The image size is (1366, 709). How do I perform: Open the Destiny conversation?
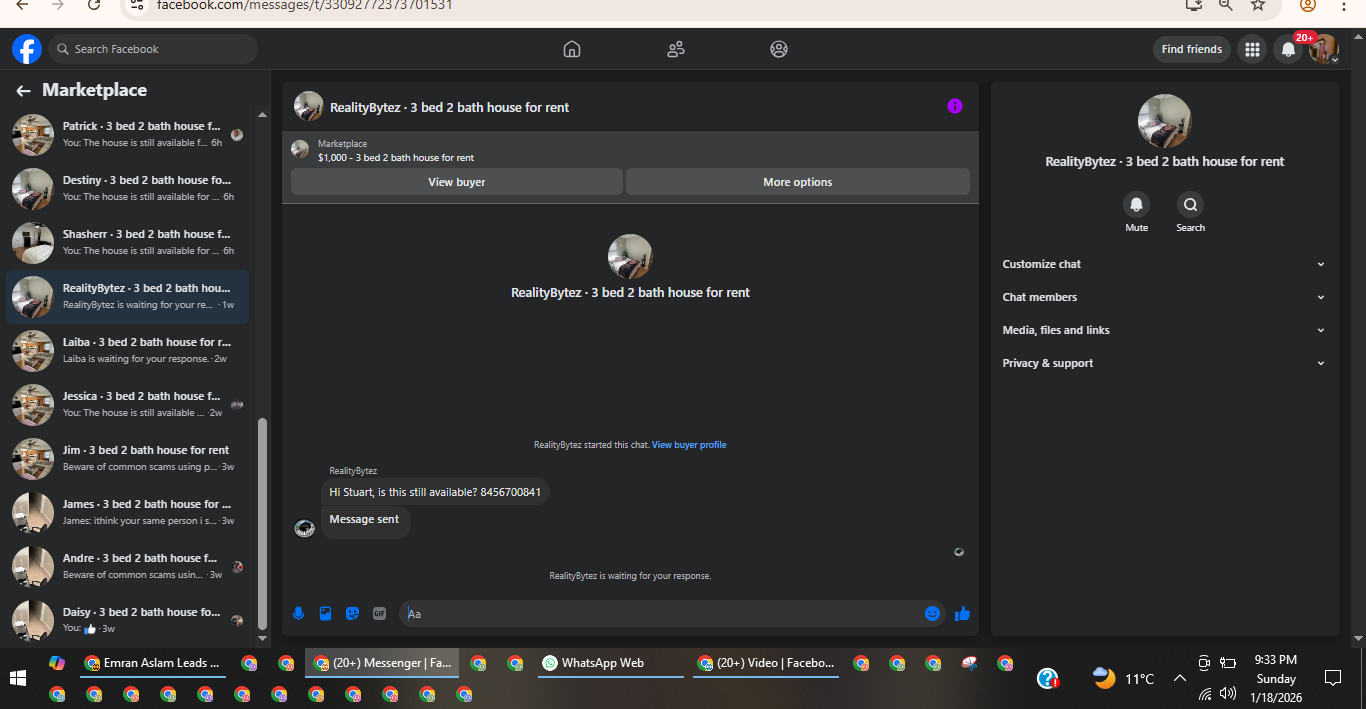click(x=128, y=188)
